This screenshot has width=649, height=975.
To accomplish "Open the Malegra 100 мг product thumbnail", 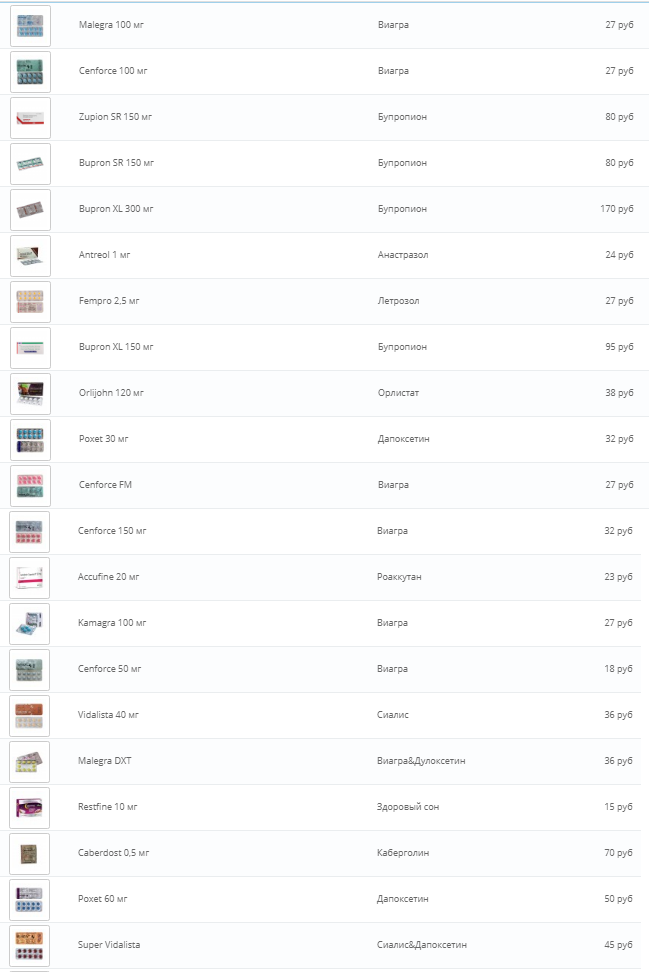I will (x=30, y=25).
